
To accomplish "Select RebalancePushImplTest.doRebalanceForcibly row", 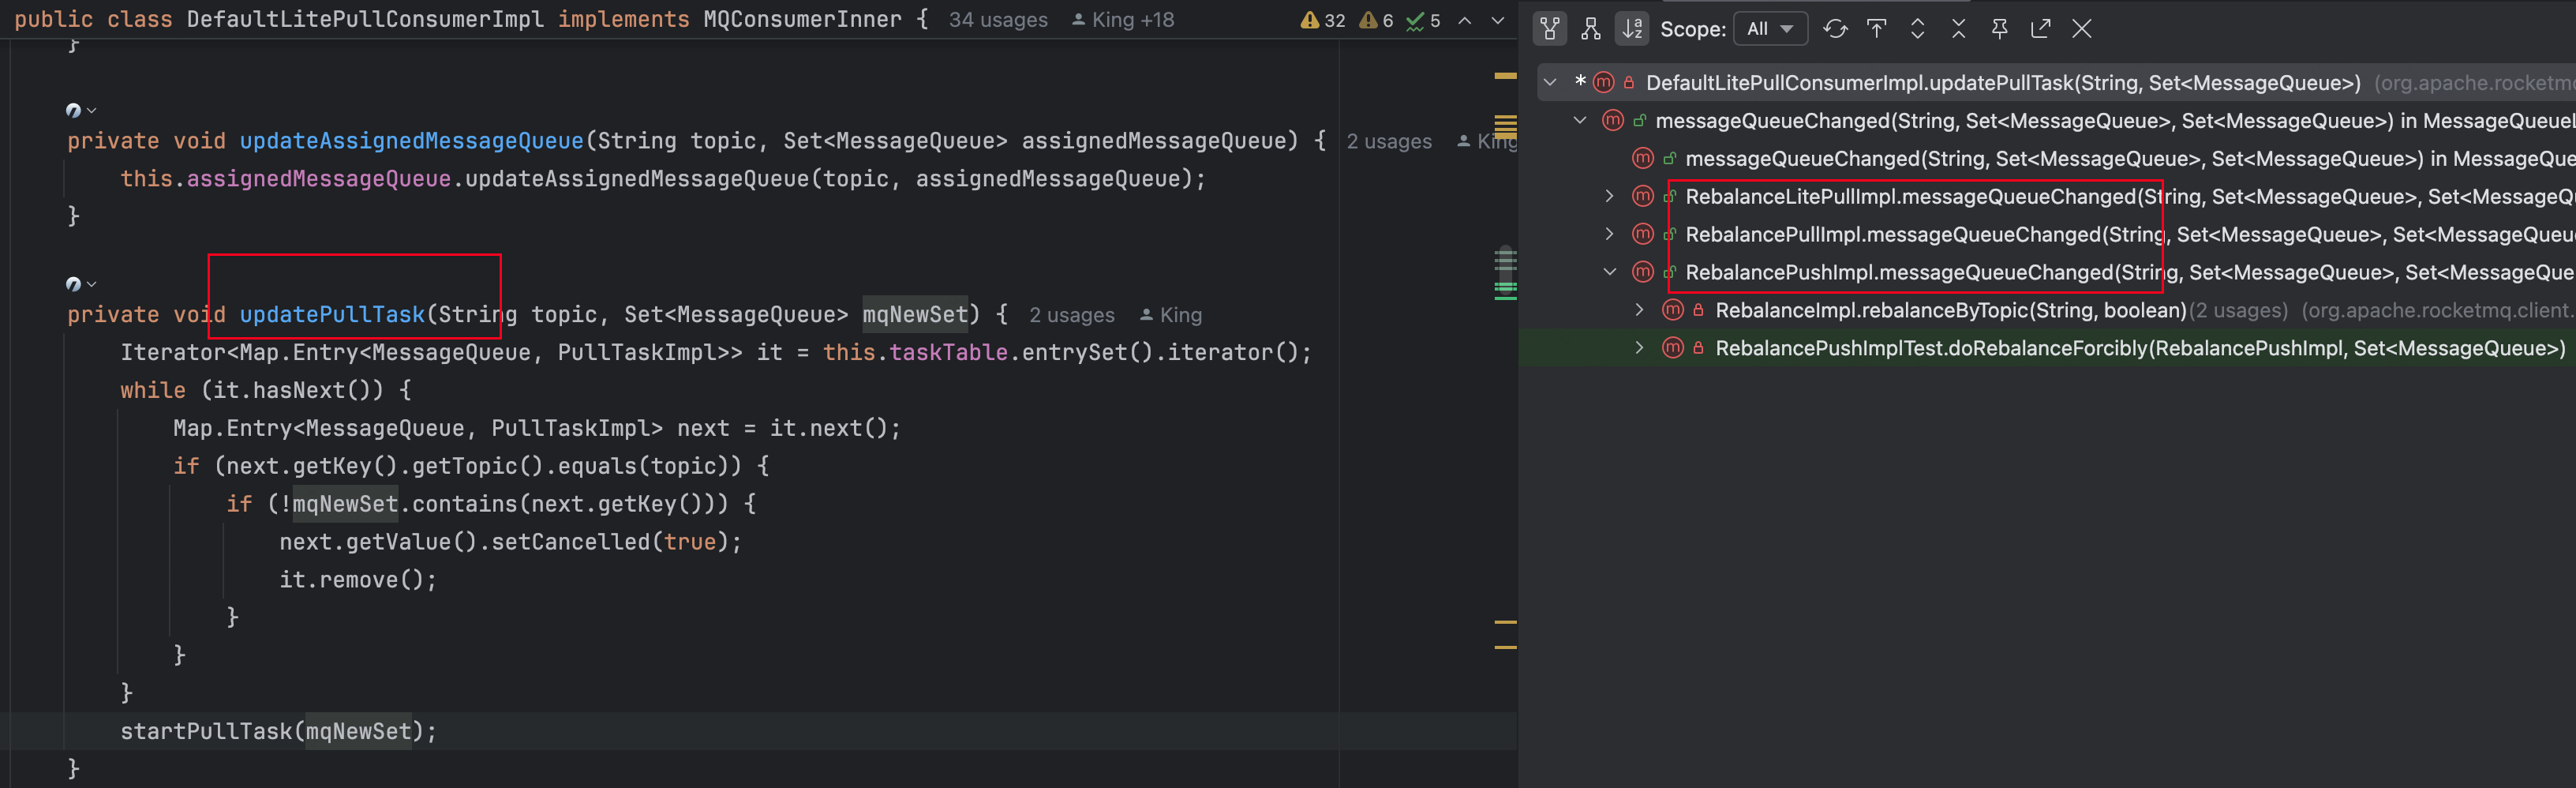I will point(2047,348).
